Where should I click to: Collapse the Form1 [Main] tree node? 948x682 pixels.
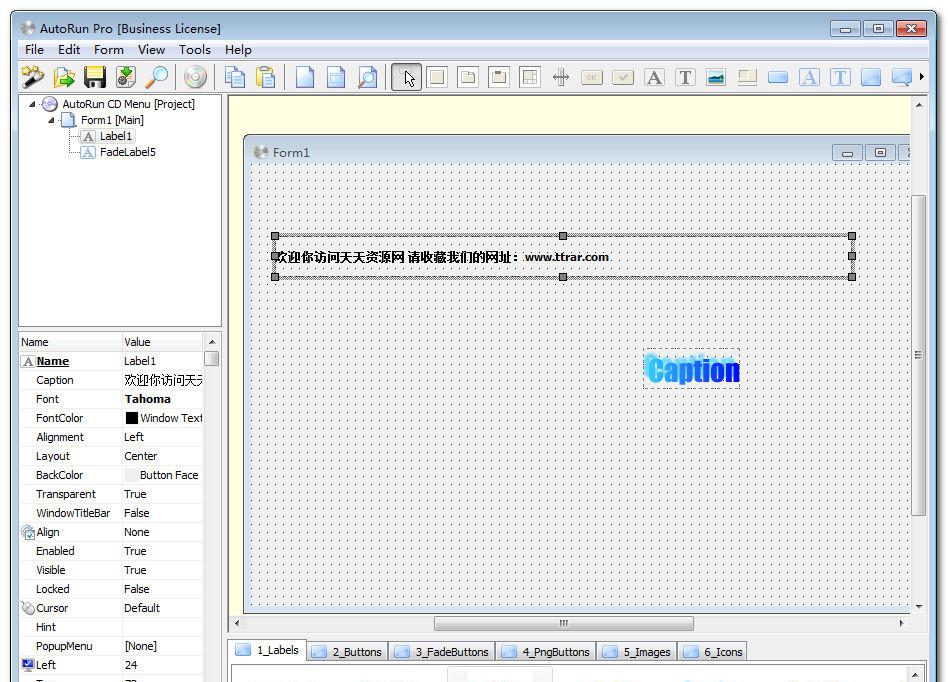click(51, 120)
